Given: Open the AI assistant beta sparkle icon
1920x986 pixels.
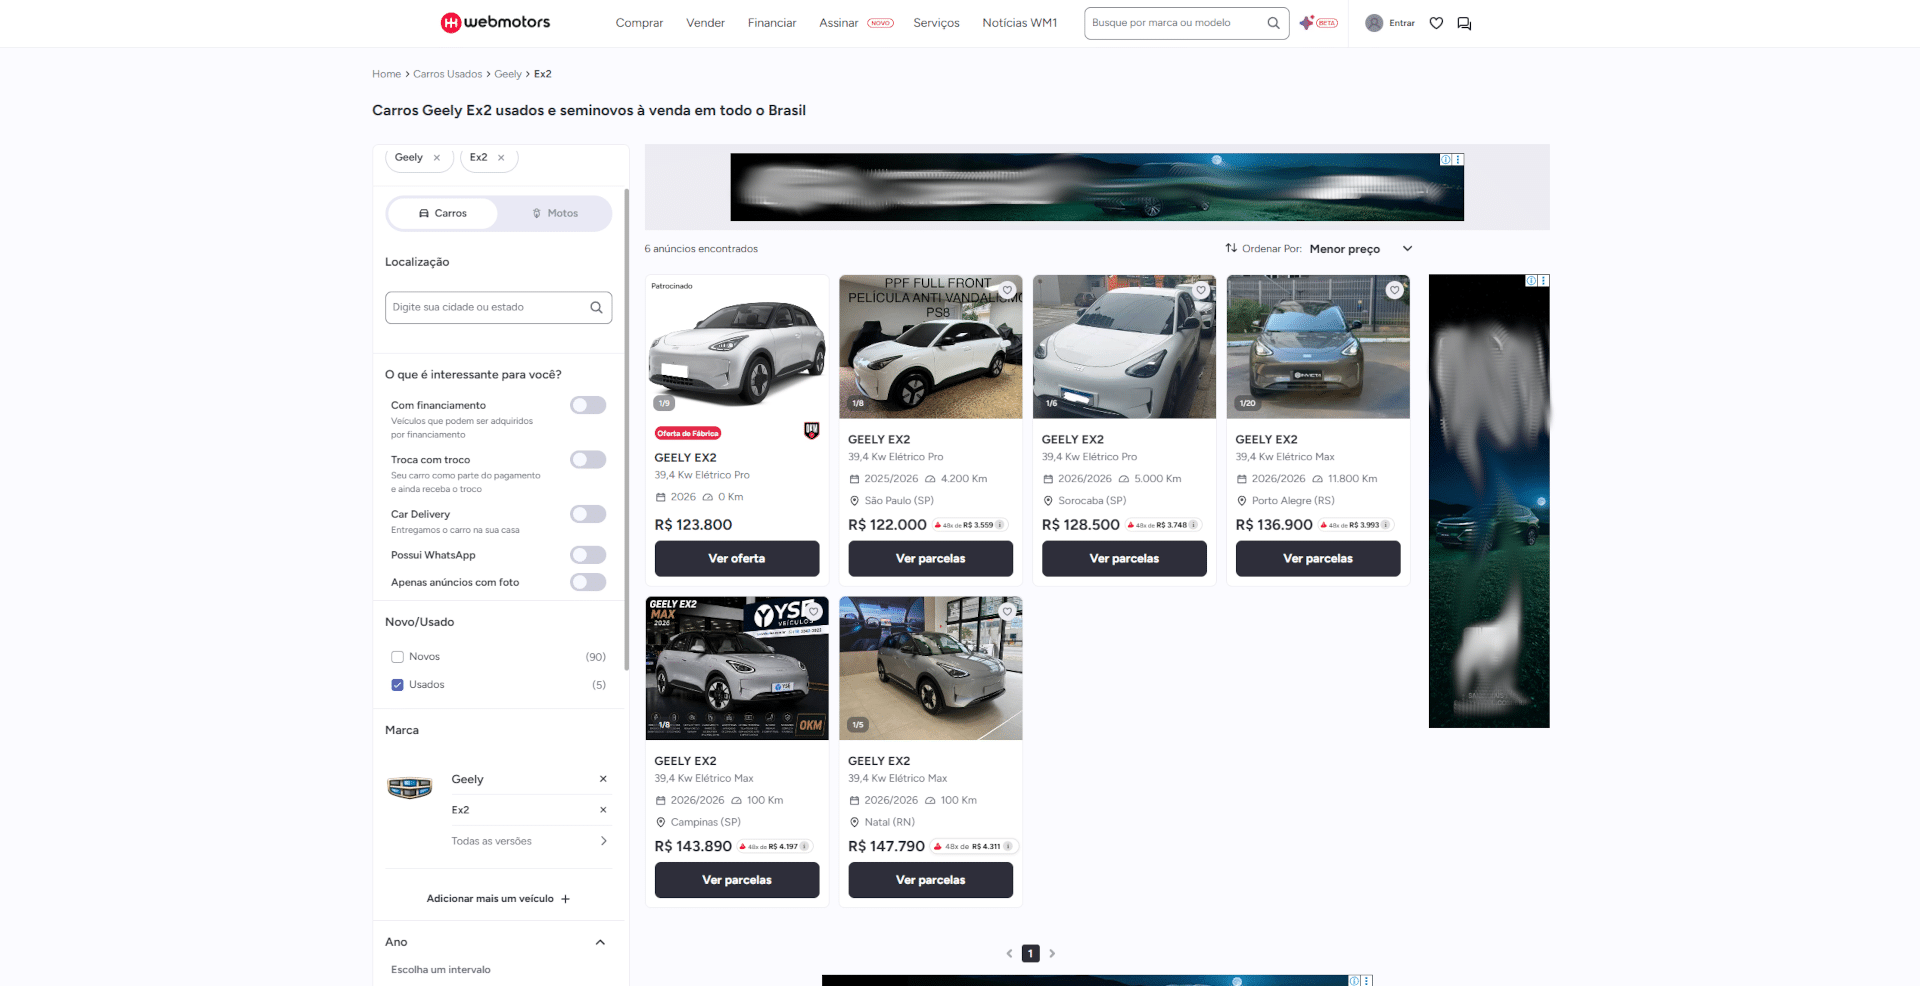Looking at the screenshot, I should 1306,22.
